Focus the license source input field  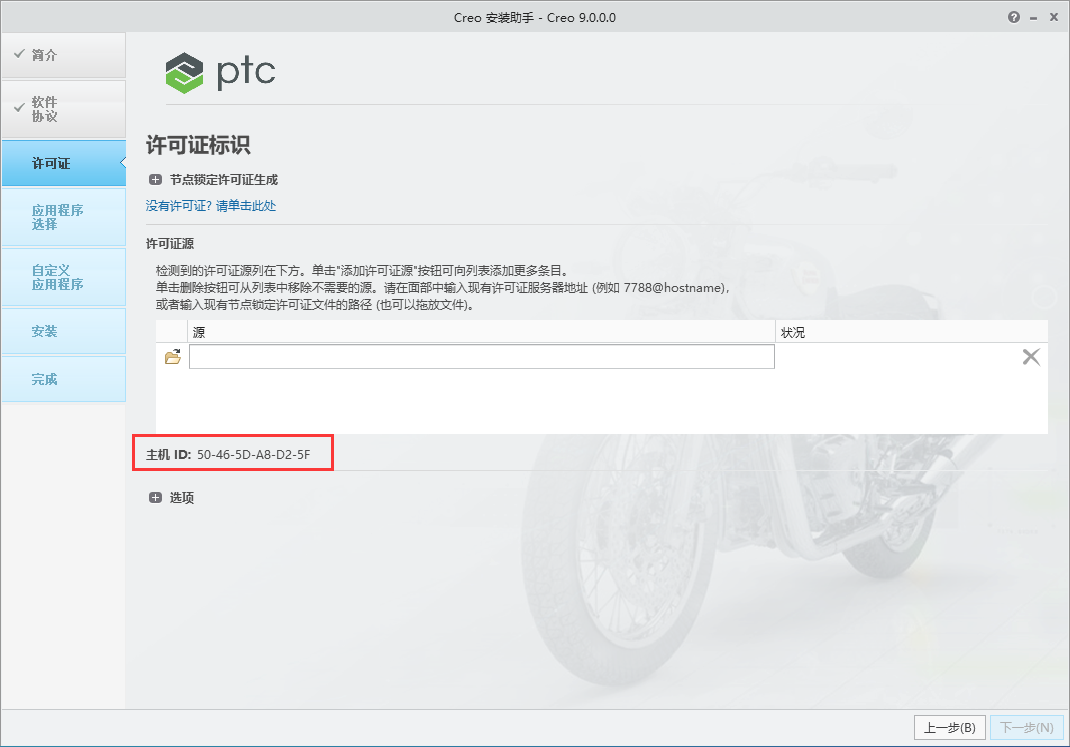[x=482, y=357]
